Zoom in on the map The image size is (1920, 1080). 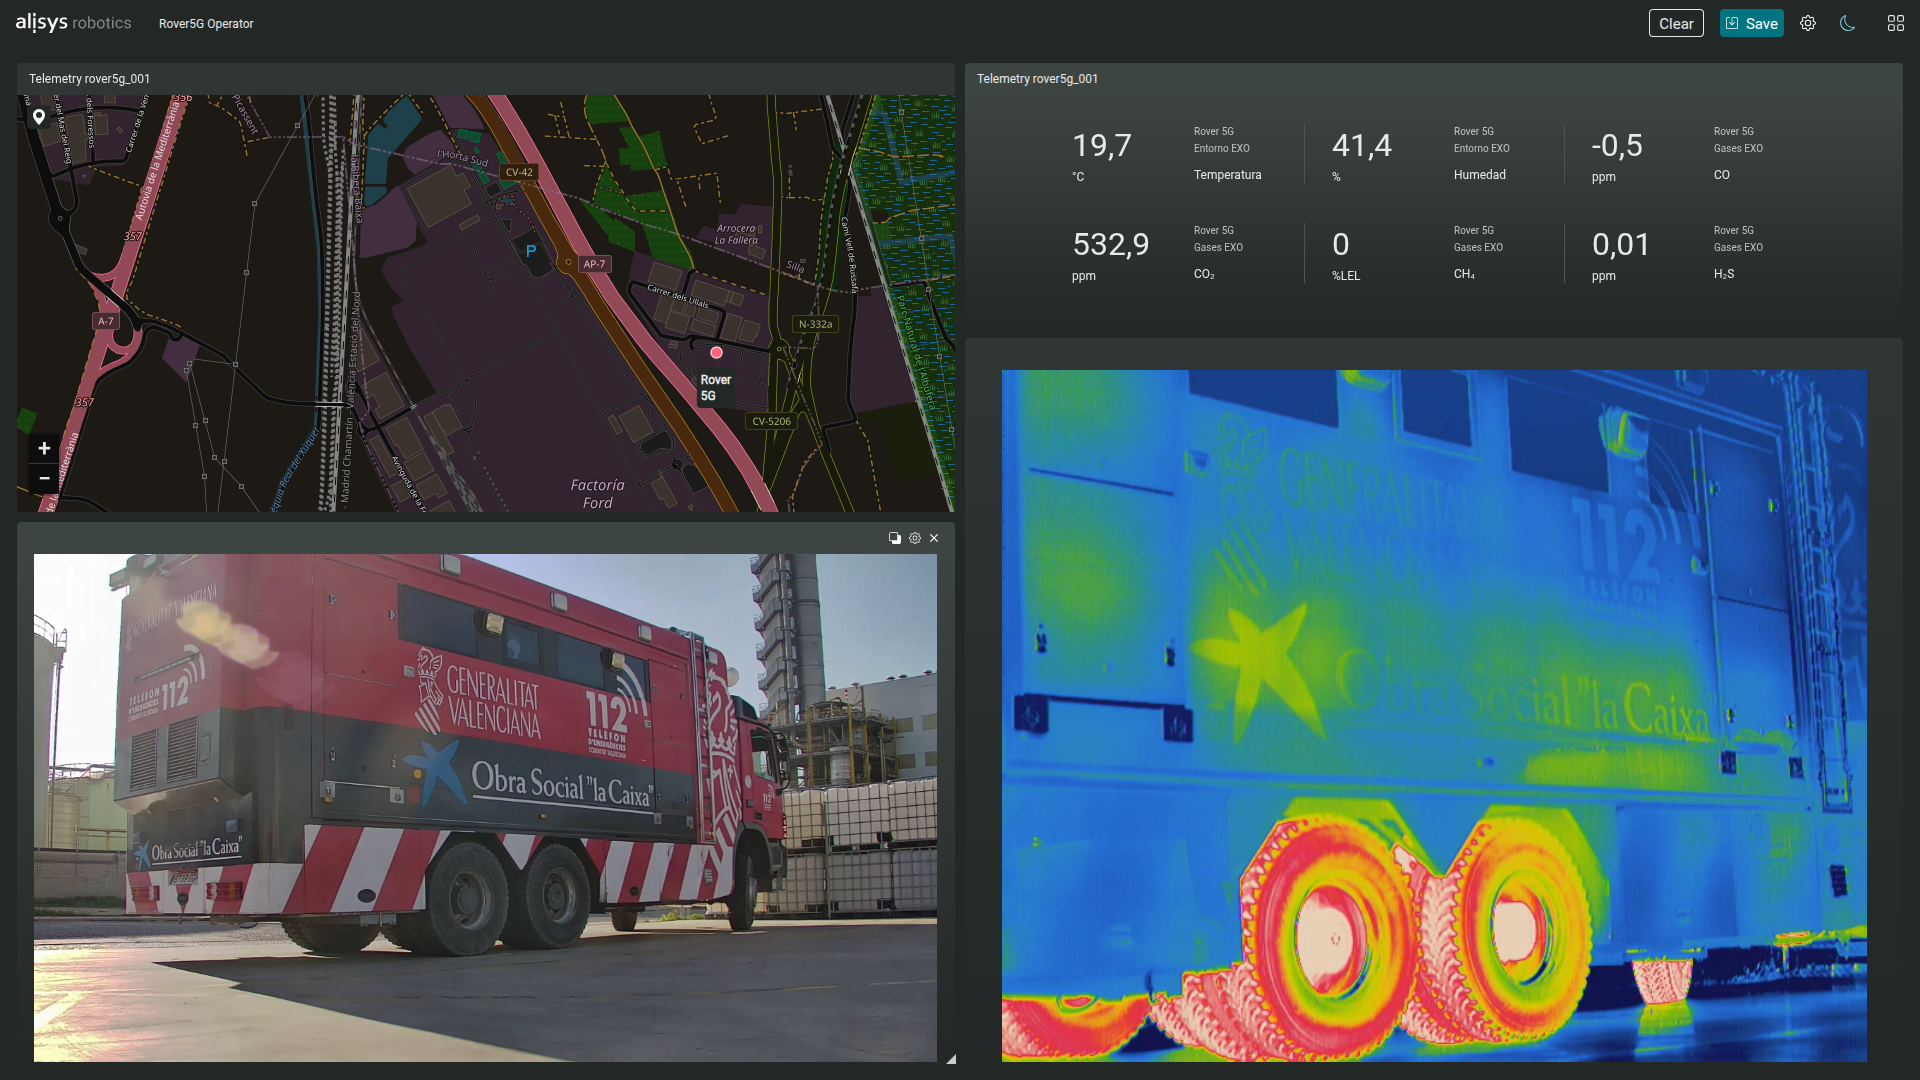point(44,448)
